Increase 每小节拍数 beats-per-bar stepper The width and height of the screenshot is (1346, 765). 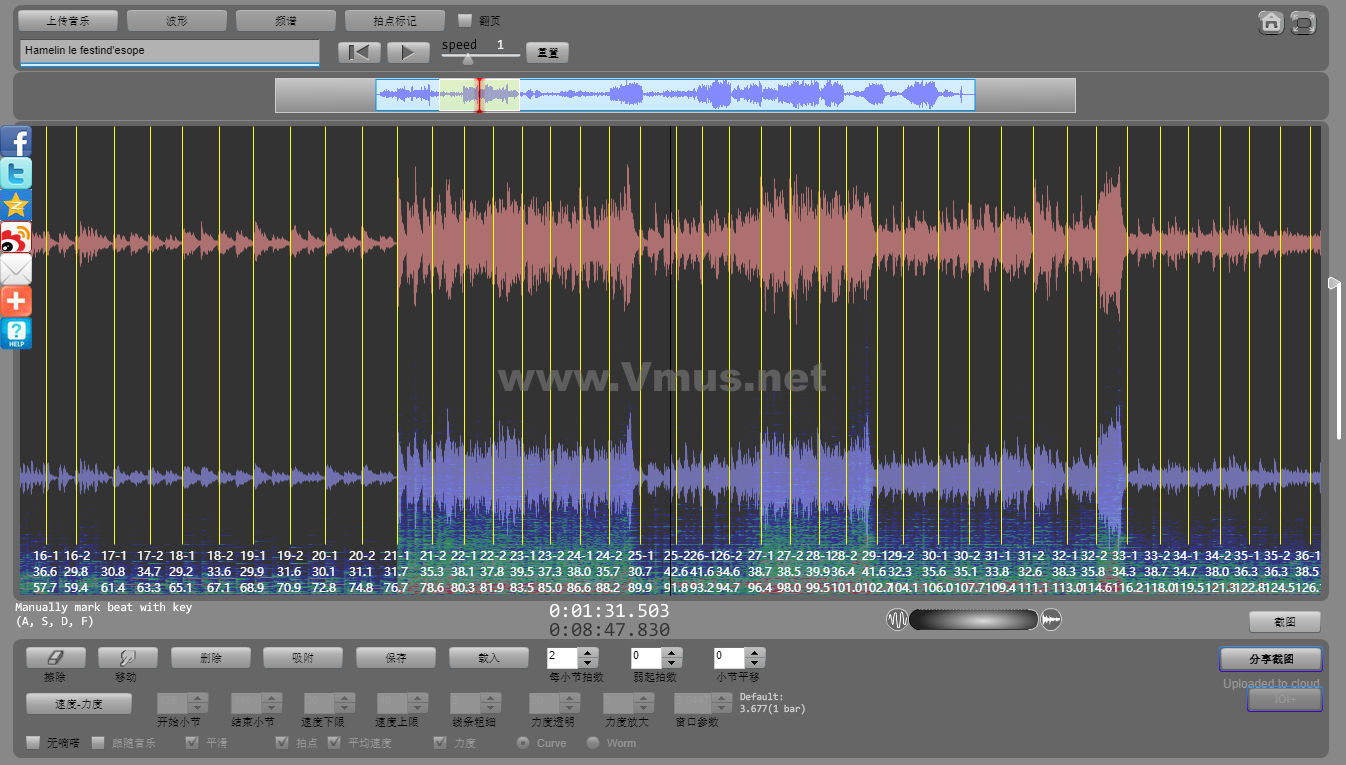(x=589, y=653)
